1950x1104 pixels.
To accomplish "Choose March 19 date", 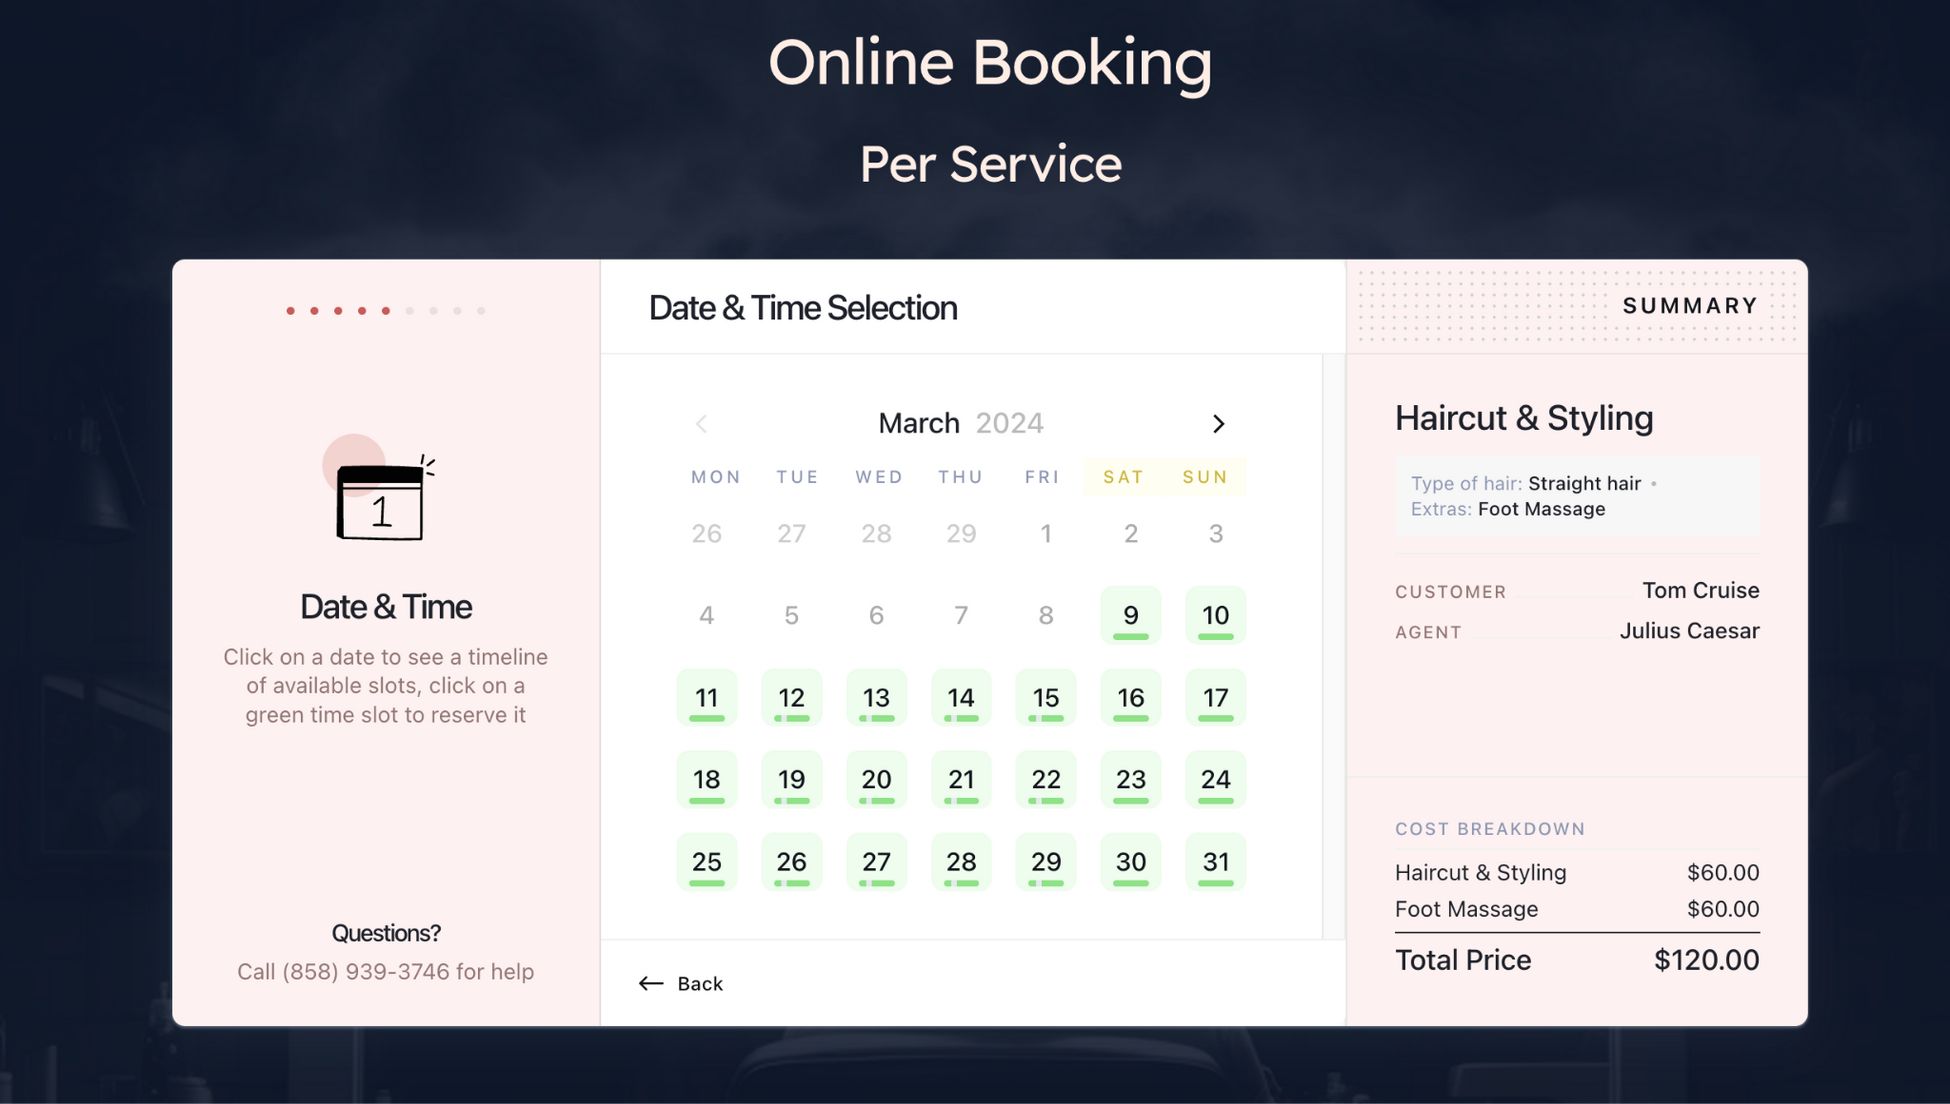I will [792, 779].
